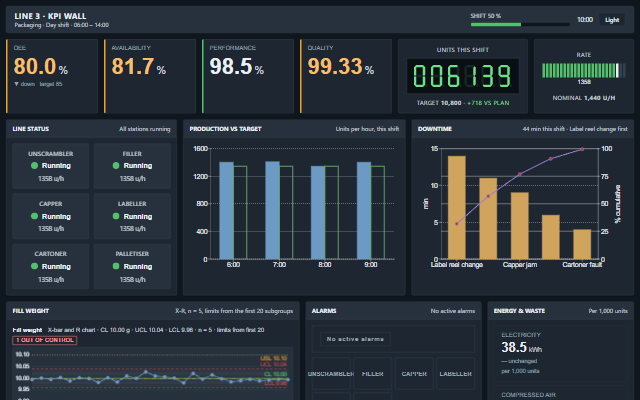Click the 006139 units counter display
Image resolution: width=640 pixels, height=400 pixels.
point(462,76)
